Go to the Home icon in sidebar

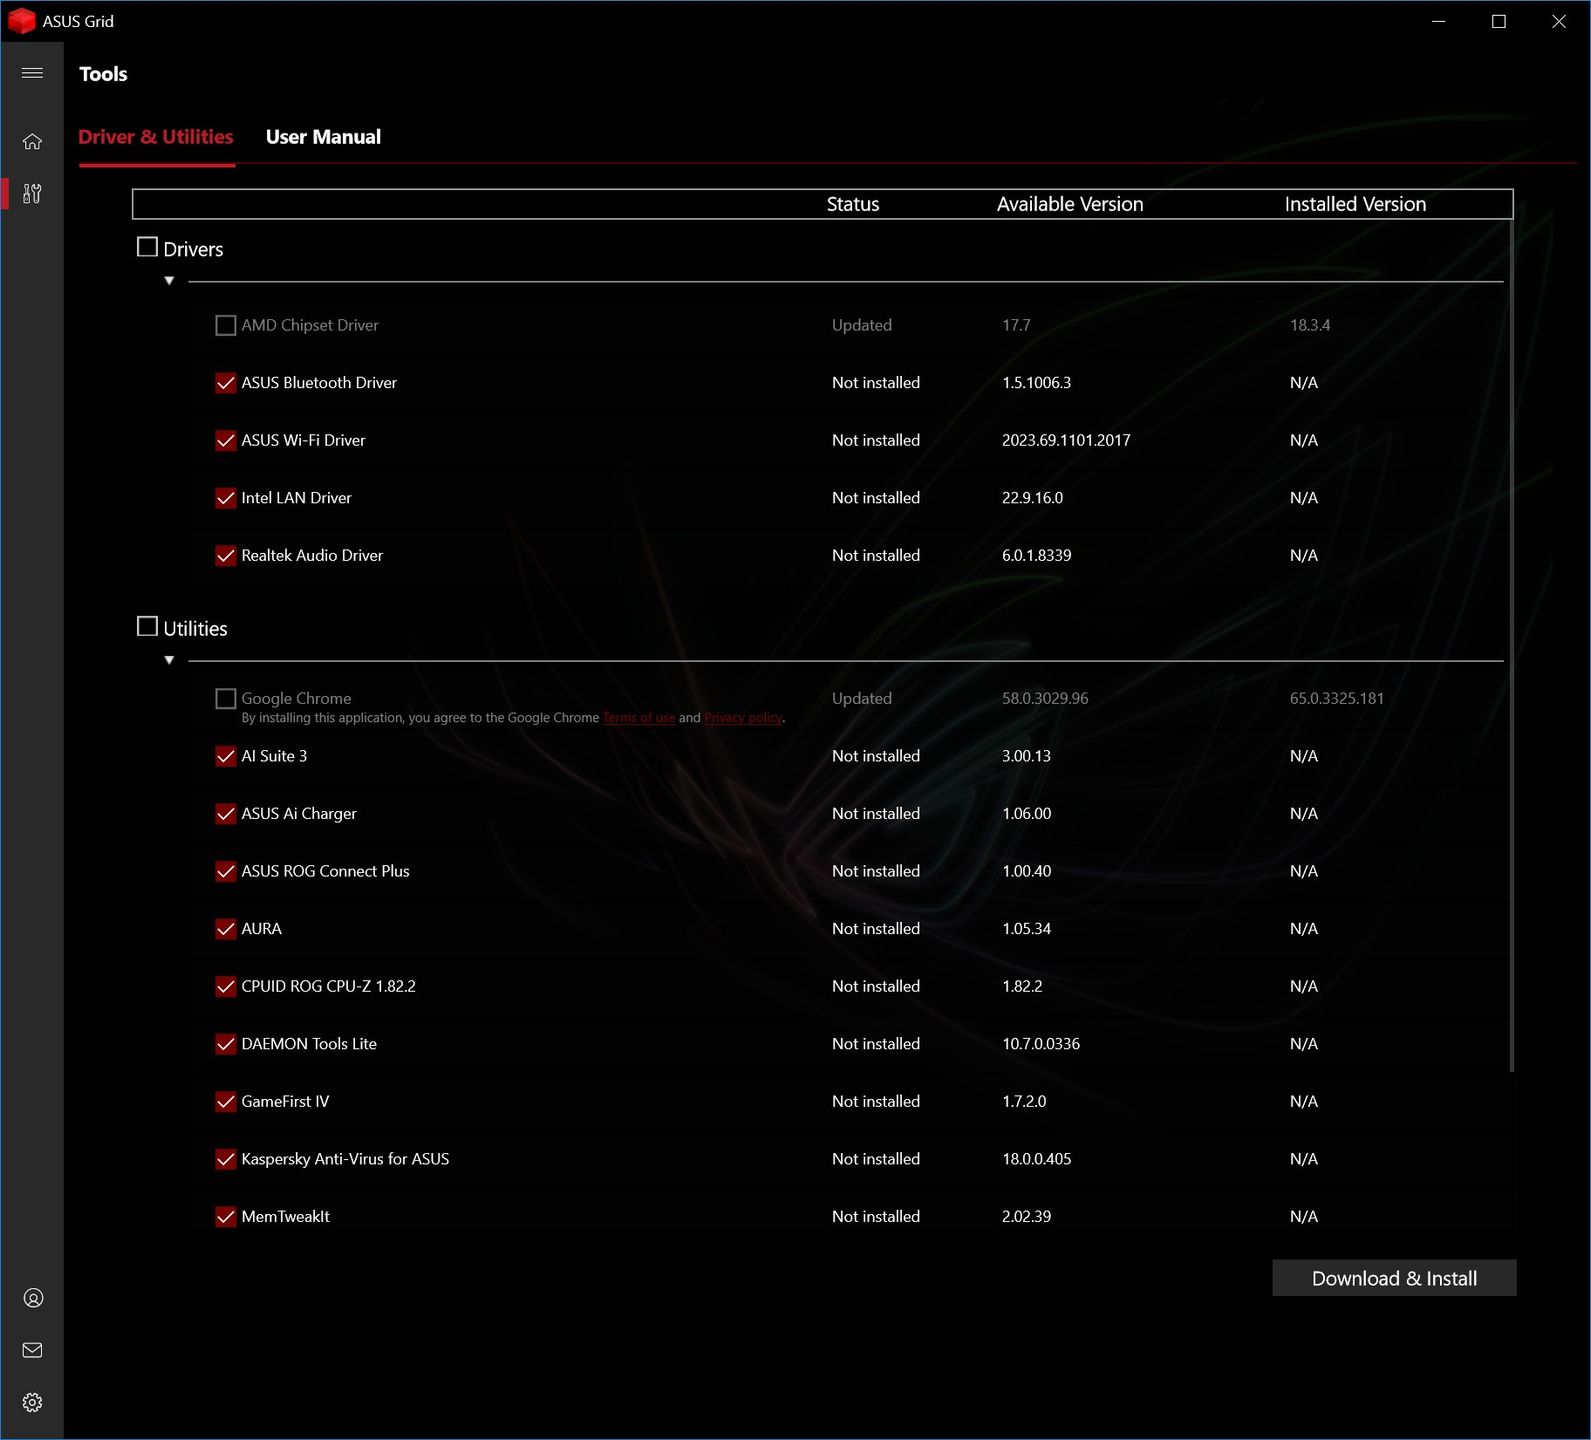pyautogui.click(x=32, y=142)
